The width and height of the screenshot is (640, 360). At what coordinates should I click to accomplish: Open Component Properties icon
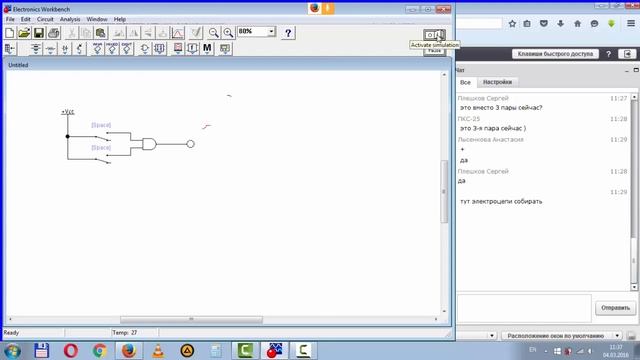(x=196, y=33)
